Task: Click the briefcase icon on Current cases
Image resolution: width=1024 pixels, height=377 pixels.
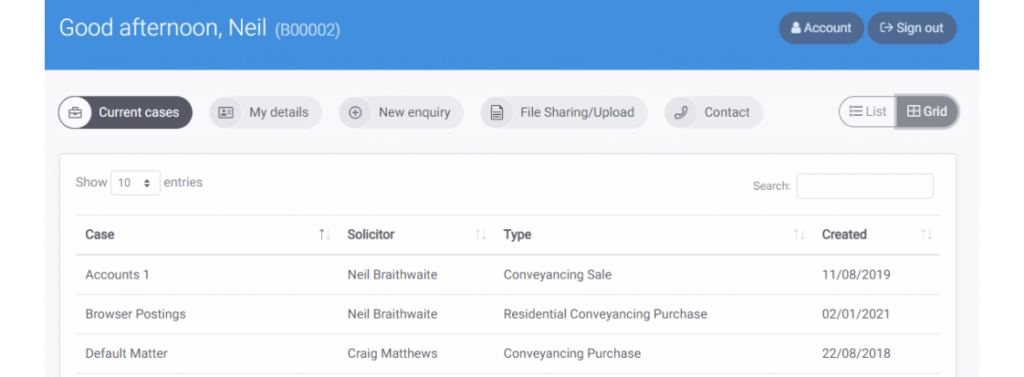Action: 75,112
